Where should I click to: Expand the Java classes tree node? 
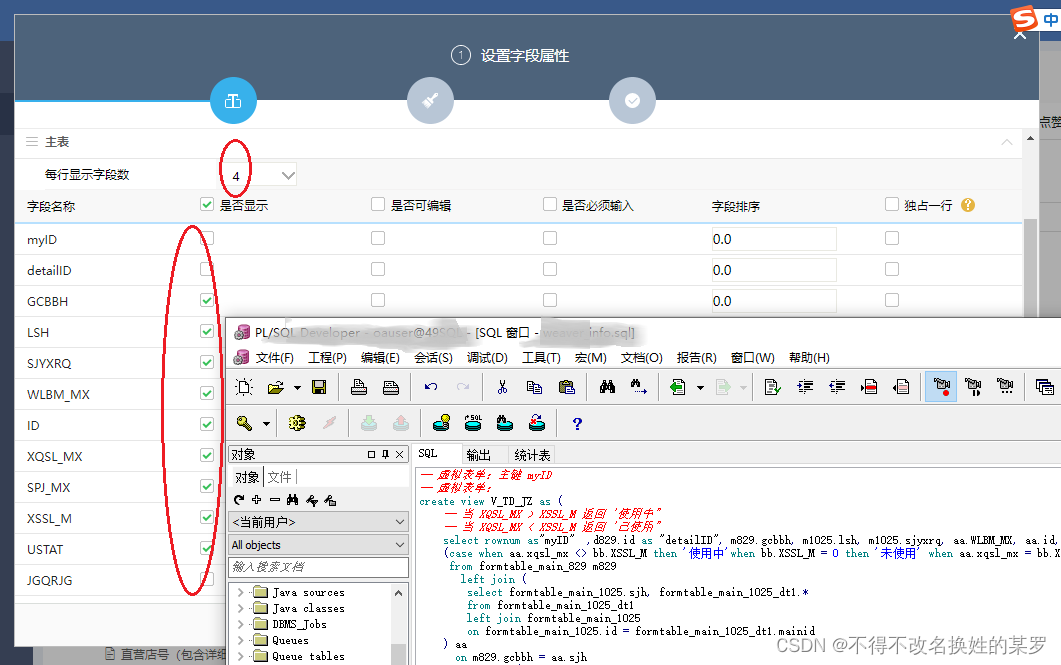coord(240,608)
